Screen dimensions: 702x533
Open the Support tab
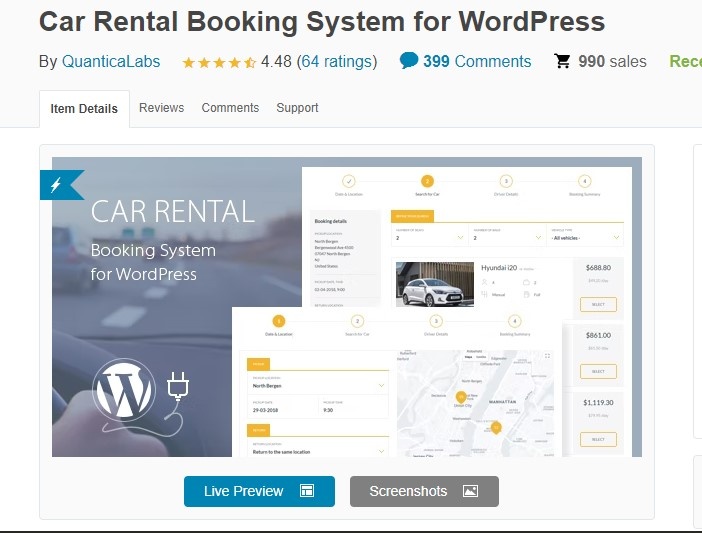[x=297, y=108]
